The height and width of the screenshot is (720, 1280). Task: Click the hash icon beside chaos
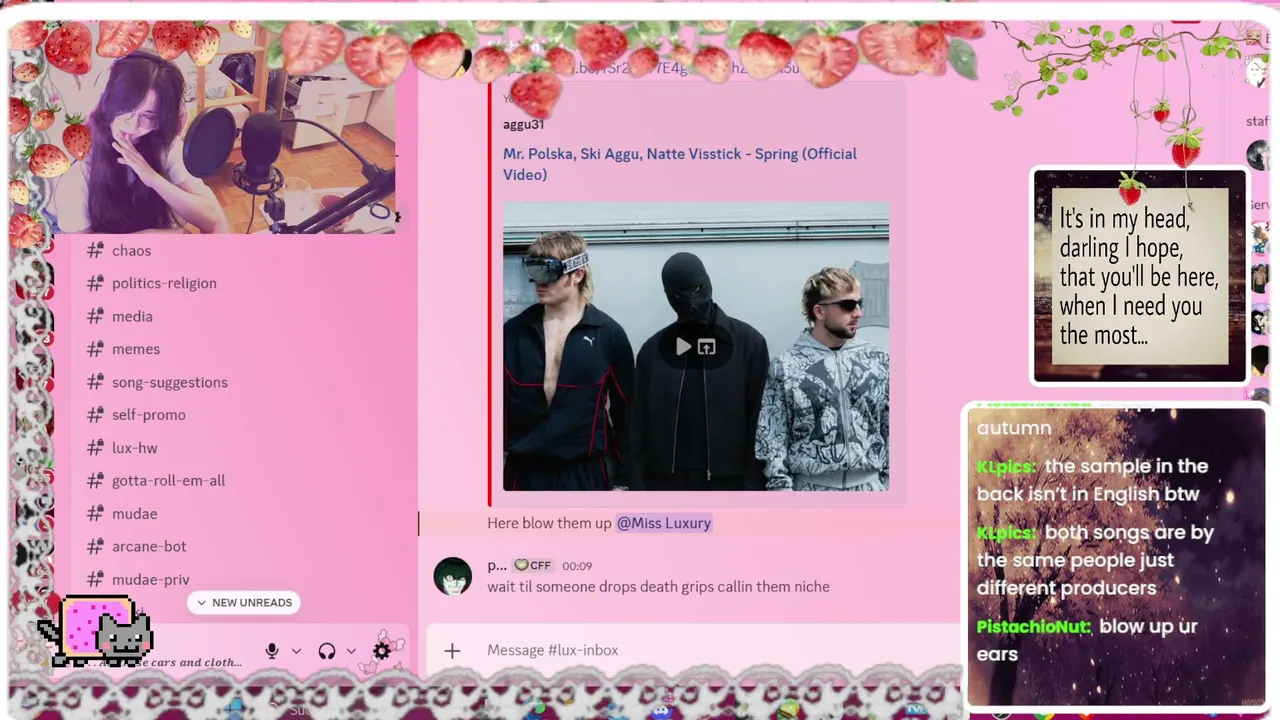(95, 251)
